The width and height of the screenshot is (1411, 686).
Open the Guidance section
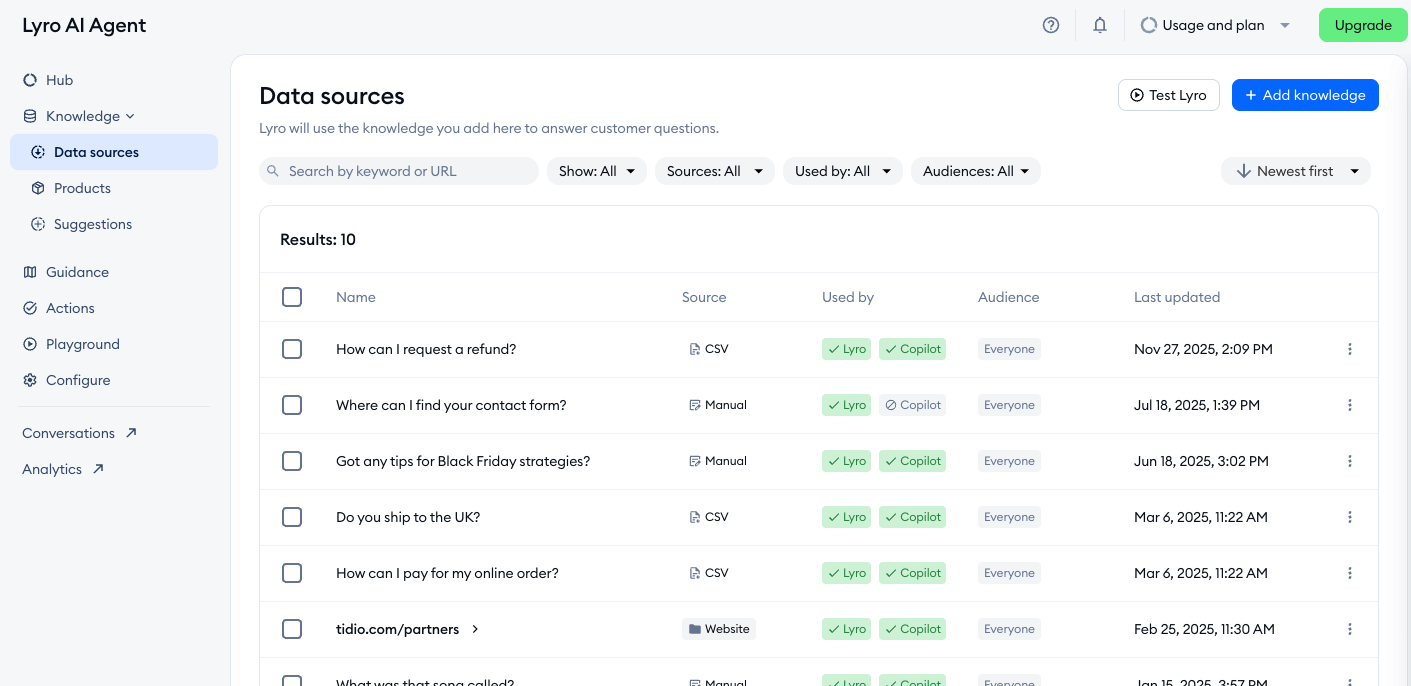tap(77, 272)
